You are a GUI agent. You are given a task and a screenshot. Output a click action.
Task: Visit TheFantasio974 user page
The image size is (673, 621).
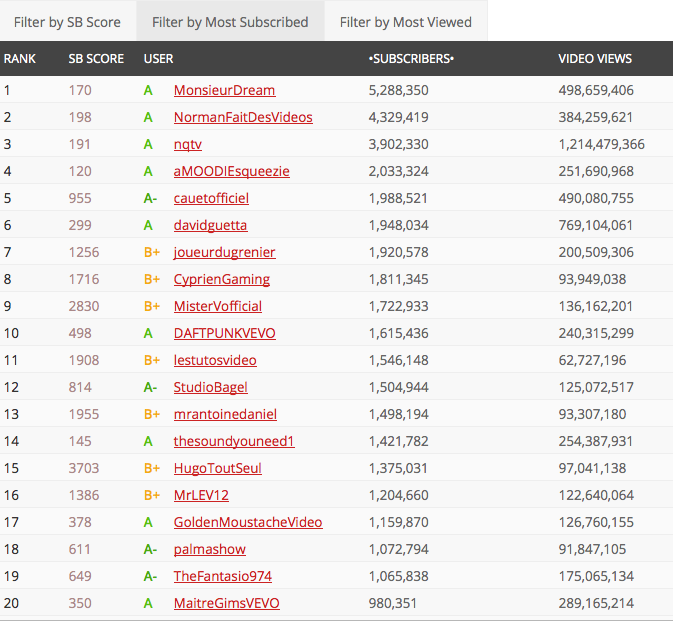[223, 577]
